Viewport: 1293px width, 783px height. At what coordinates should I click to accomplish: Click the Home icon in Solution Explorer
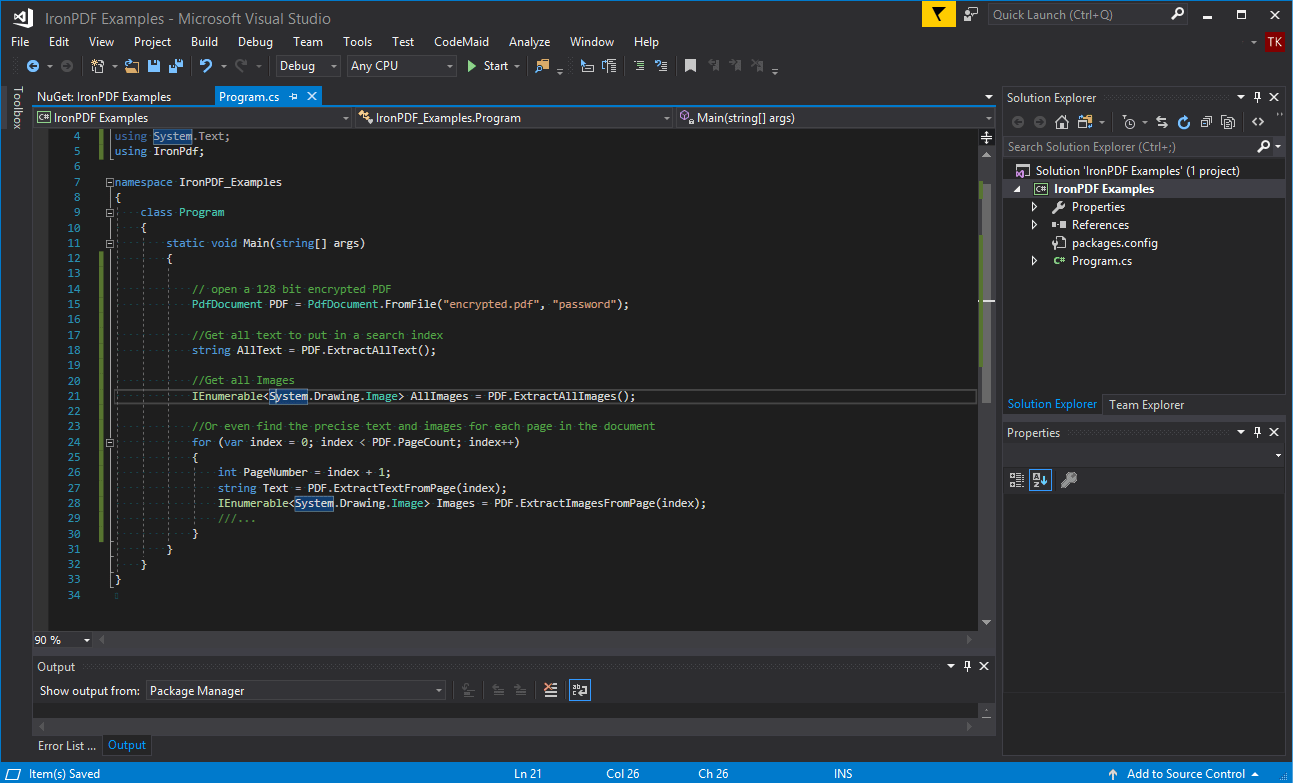[x=1062, y=122]
